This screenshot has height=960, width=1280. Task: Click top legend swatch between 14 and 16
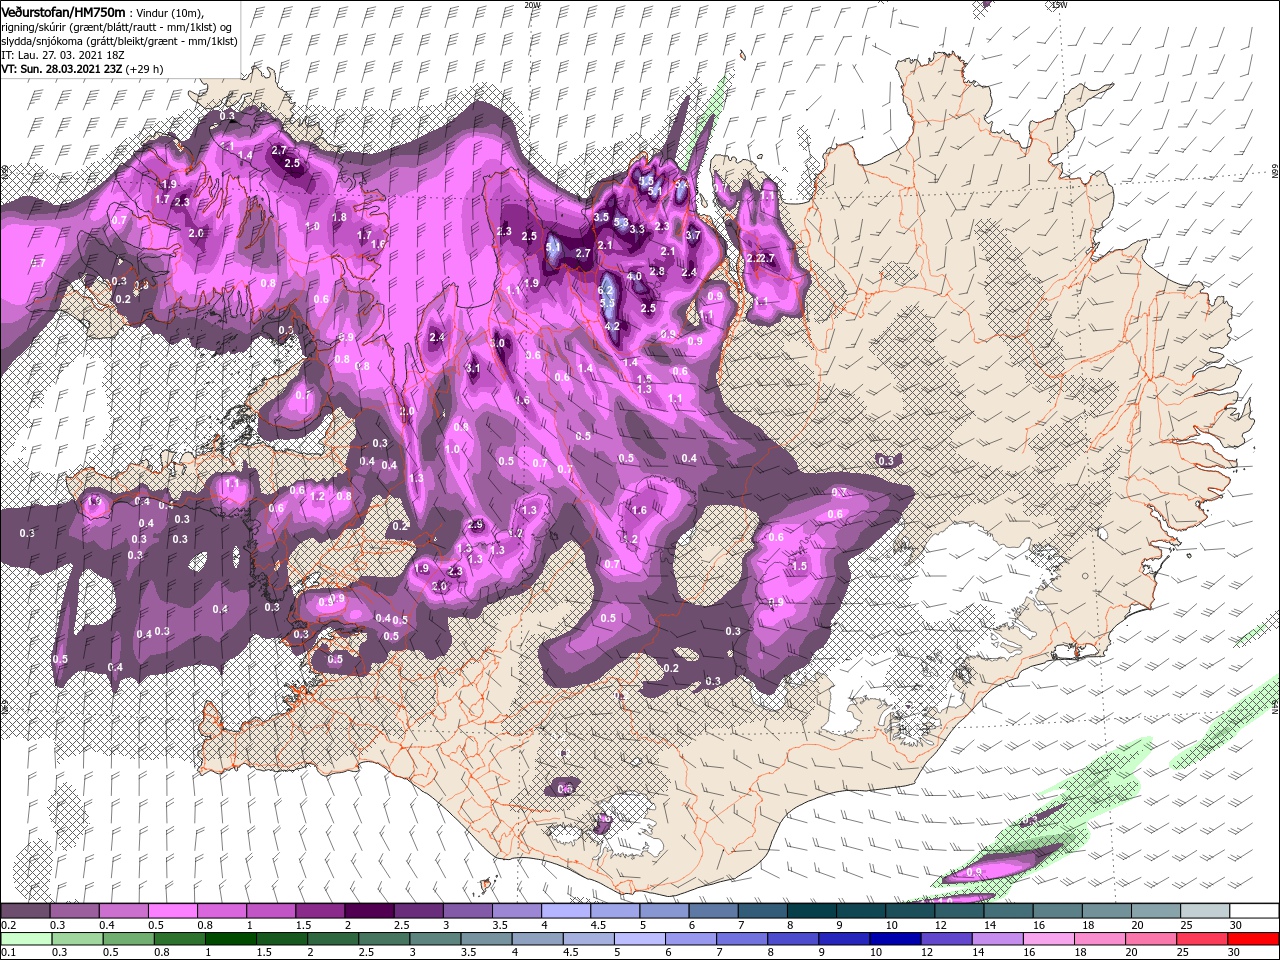tap(1008, 910)
